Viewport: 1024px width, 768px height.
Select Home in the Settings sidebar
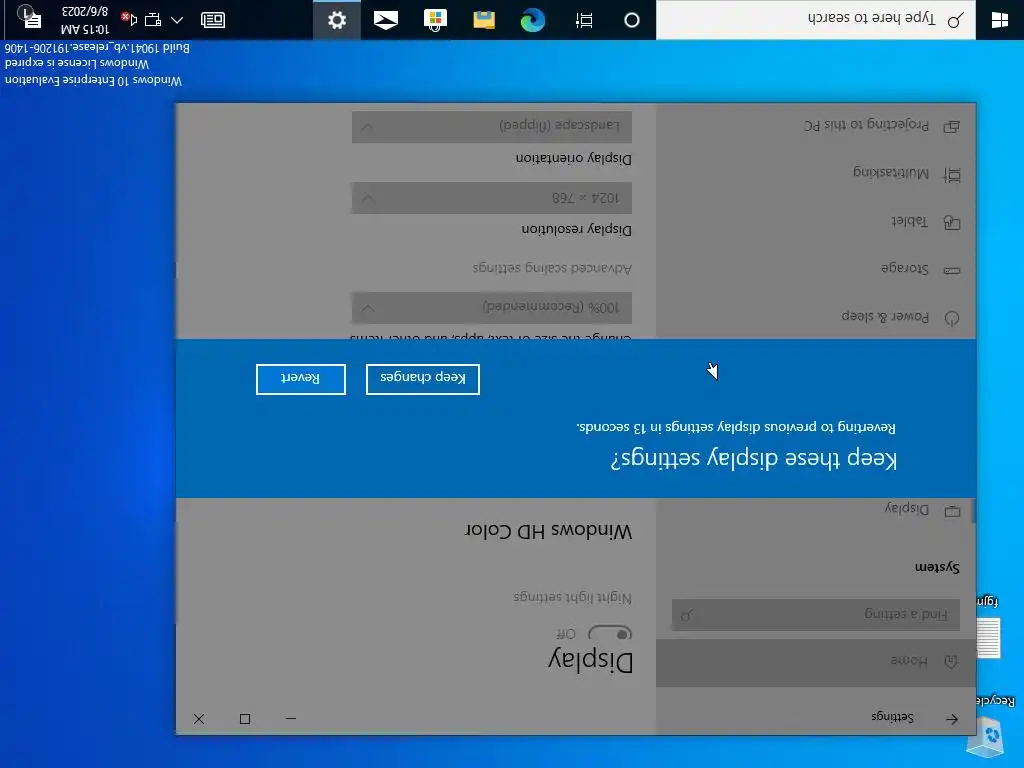click(816, 663)
